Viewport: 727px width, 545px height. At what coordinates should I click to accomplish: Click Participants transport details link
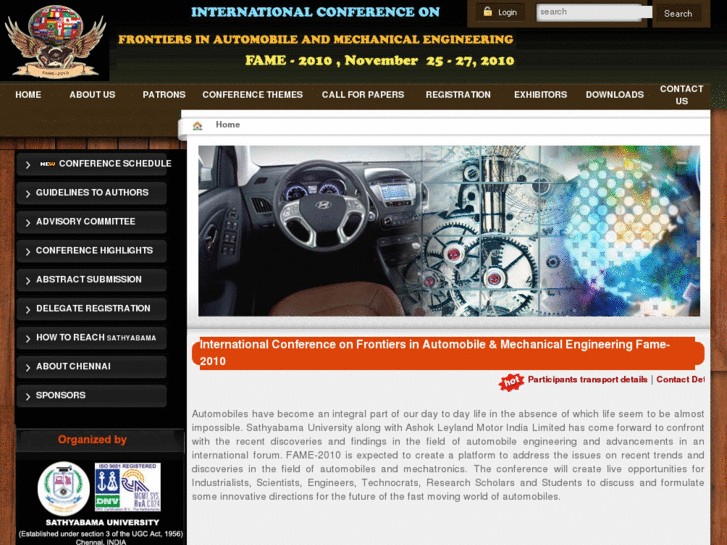click(x=587, y=379)
